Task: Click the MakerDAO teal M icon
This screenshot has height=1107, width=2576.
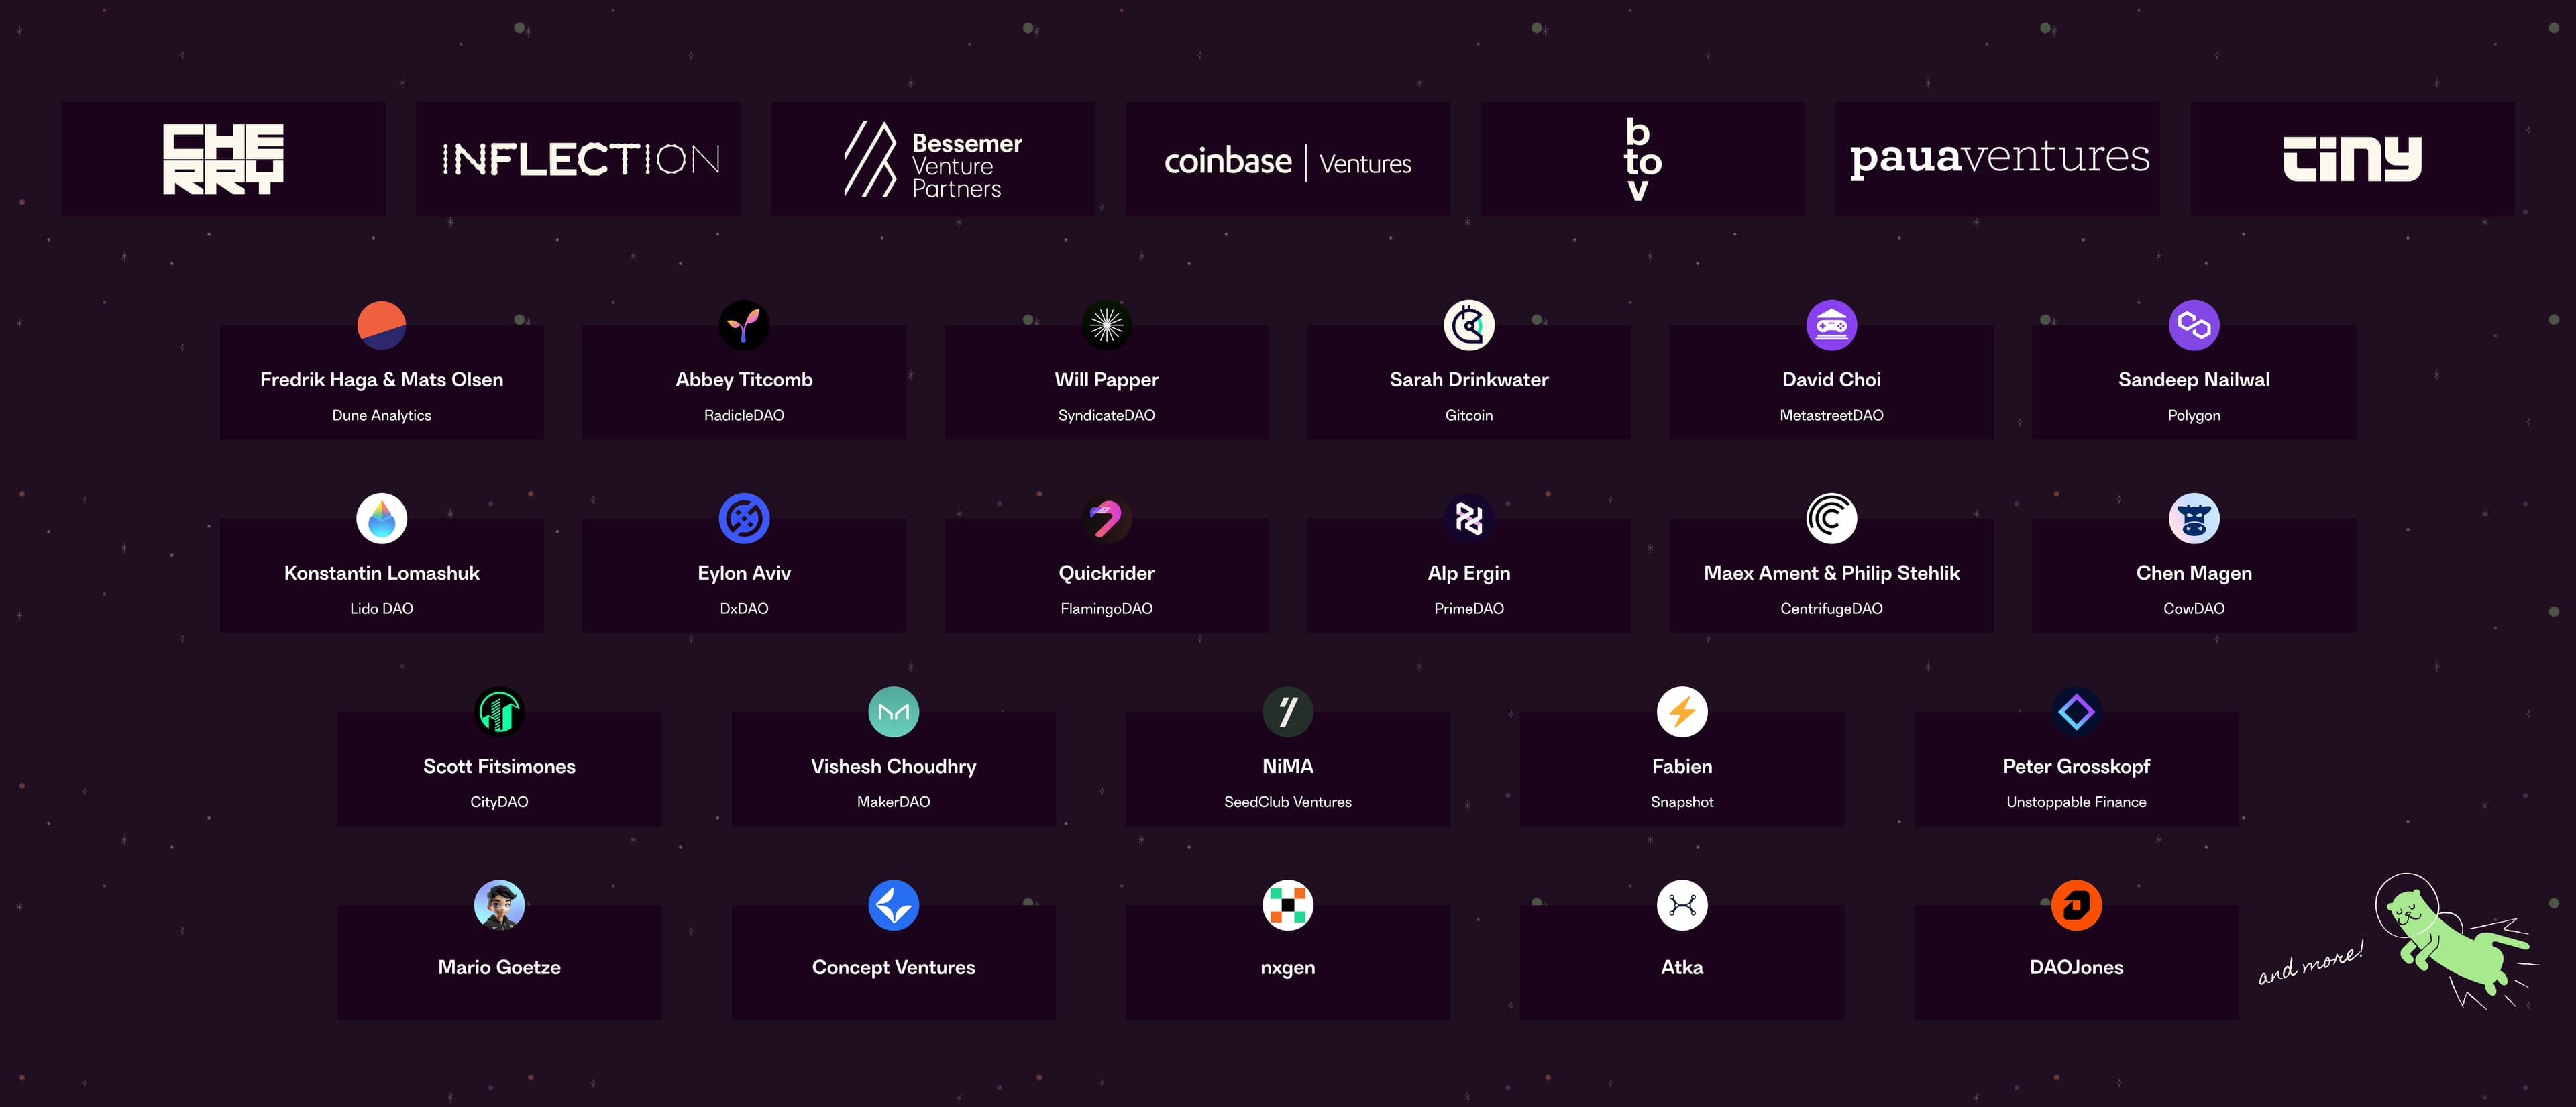Action: point(894,712)
